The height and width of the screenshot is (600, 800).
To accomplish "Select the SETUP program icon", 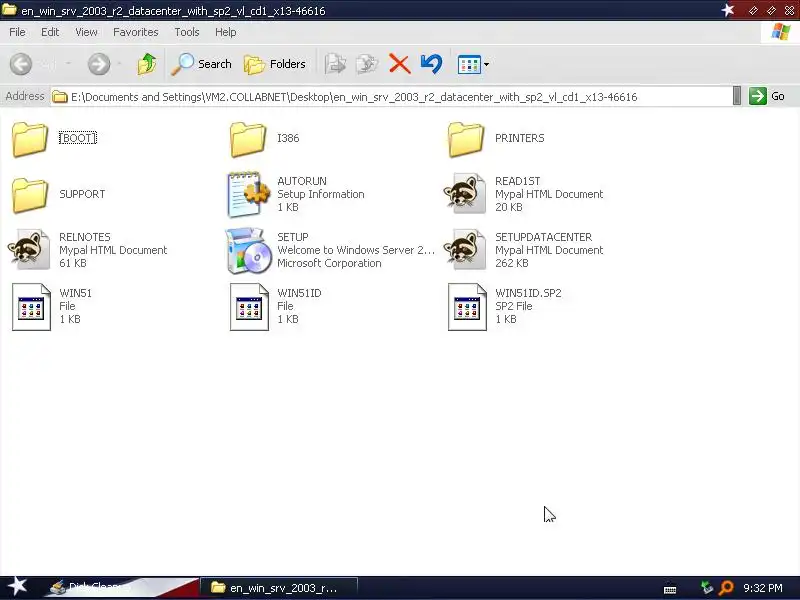I will [x=248, y=251].
